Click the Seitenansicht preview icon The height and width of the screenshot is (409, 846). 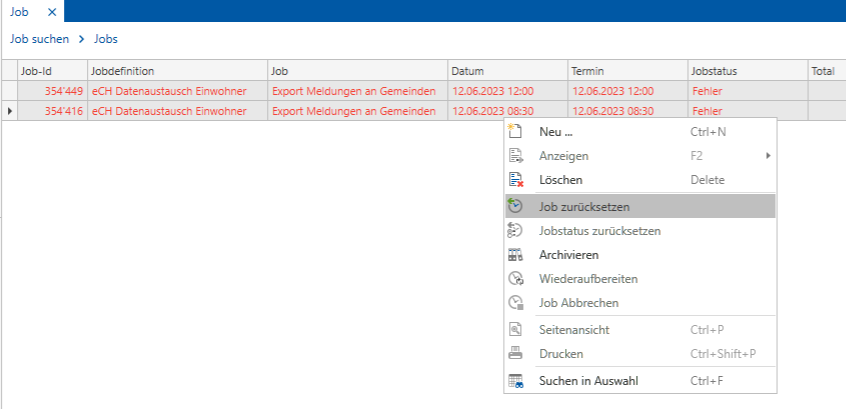point(516,329)
